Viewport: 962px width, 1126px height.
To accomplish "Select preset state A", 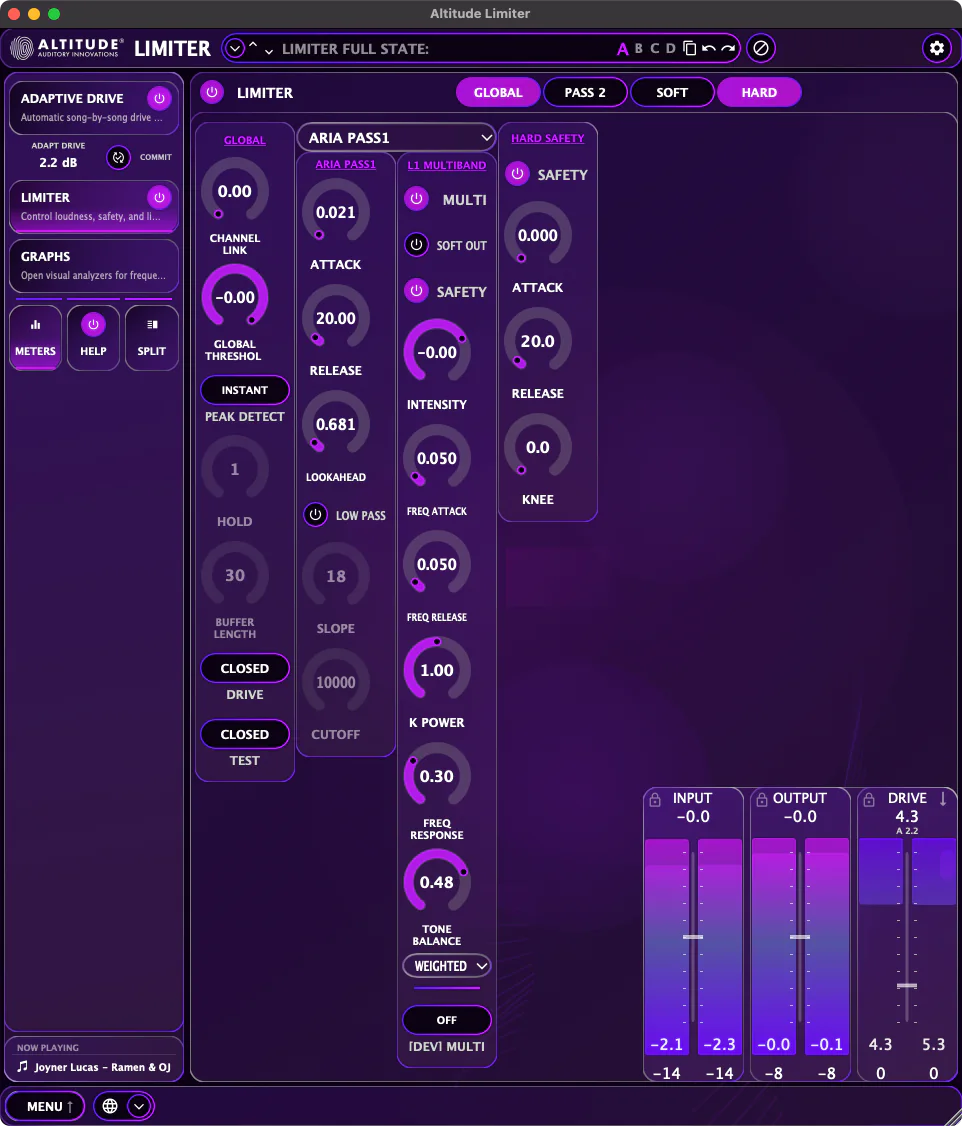I will point(622,49).
